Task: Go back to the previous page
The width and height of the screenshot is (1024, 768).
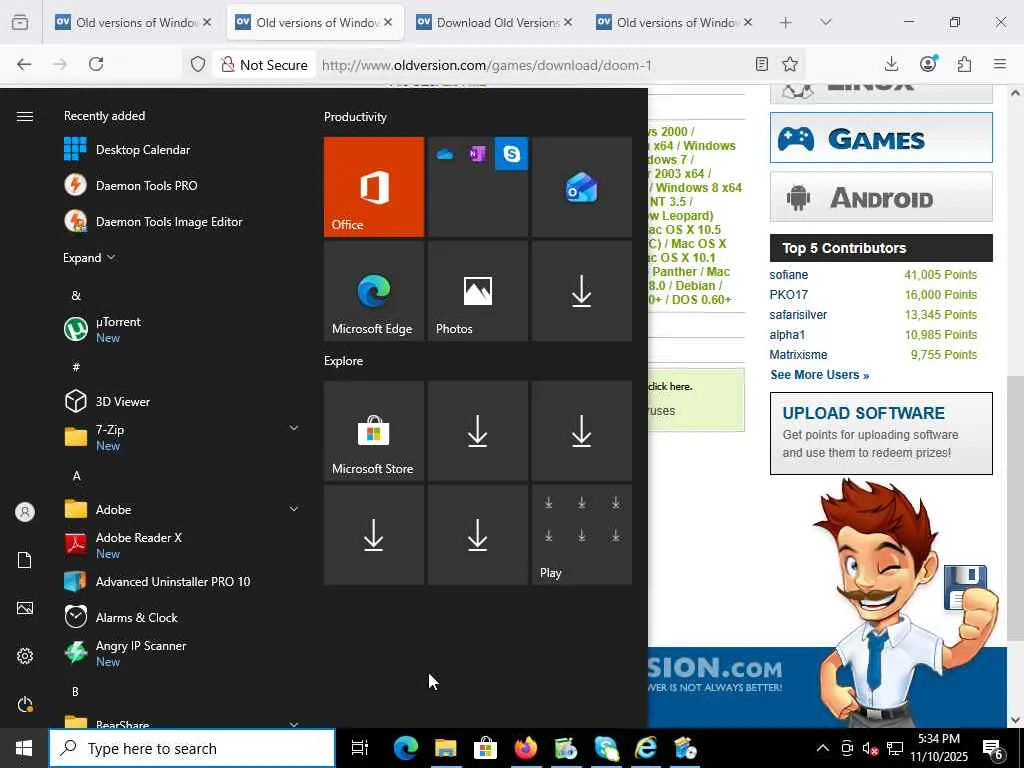Action: click(24, 64)
